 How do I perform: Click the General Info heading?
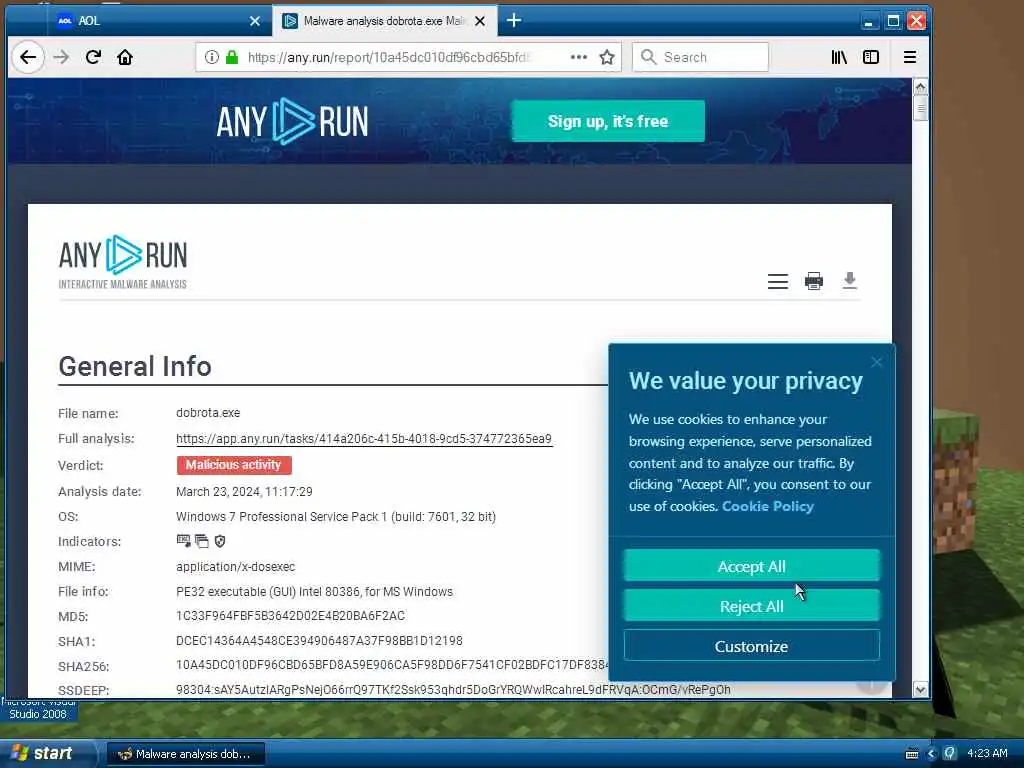tap(135, 366)
